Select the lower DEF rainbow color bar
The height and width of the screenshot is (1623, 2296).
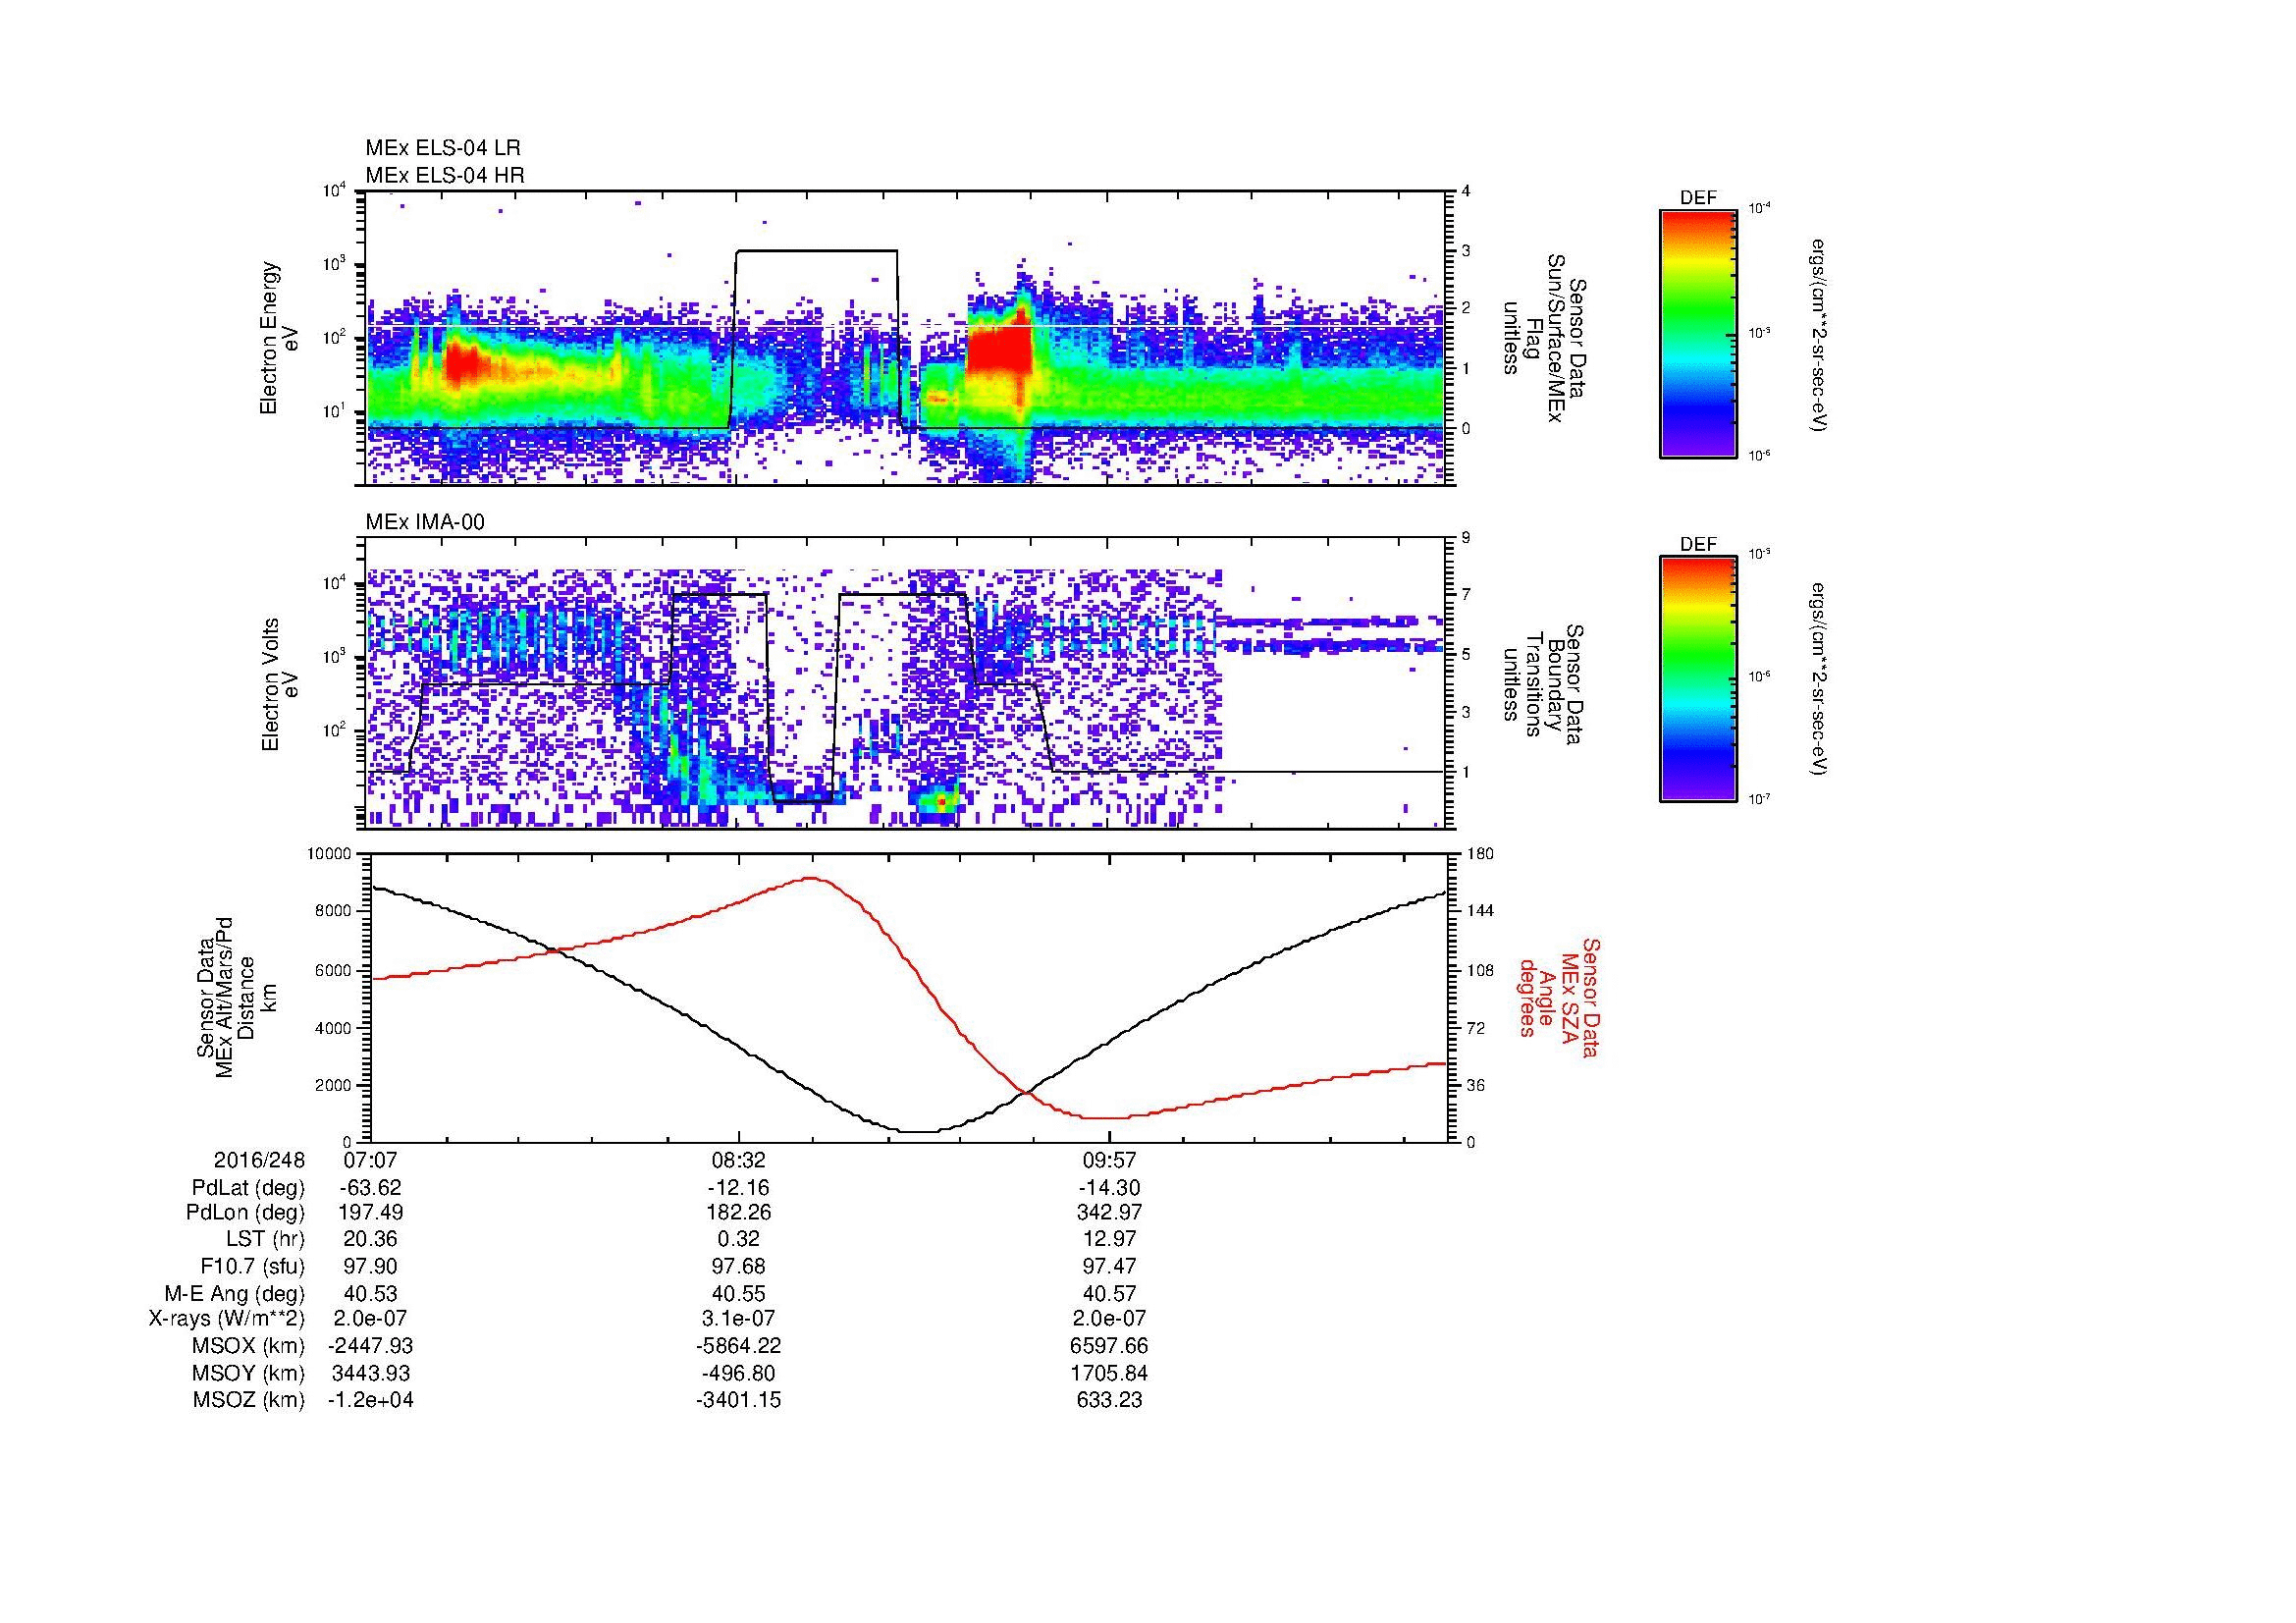[x=1698, y=679]
